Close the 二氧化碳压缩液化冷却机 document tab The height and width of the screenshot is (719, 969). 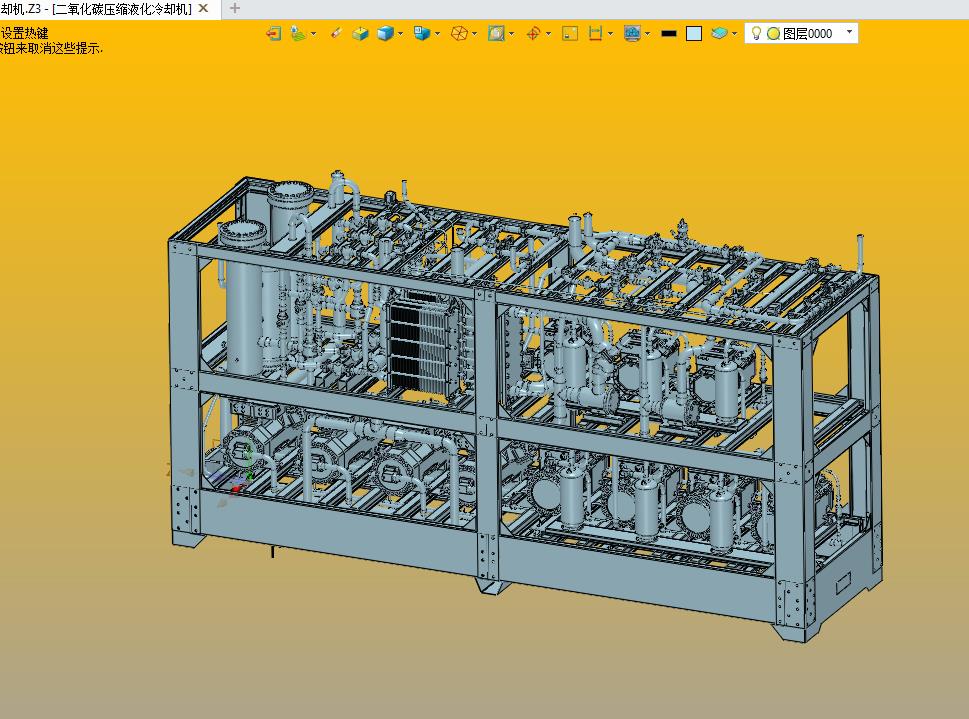coord(204,8)
